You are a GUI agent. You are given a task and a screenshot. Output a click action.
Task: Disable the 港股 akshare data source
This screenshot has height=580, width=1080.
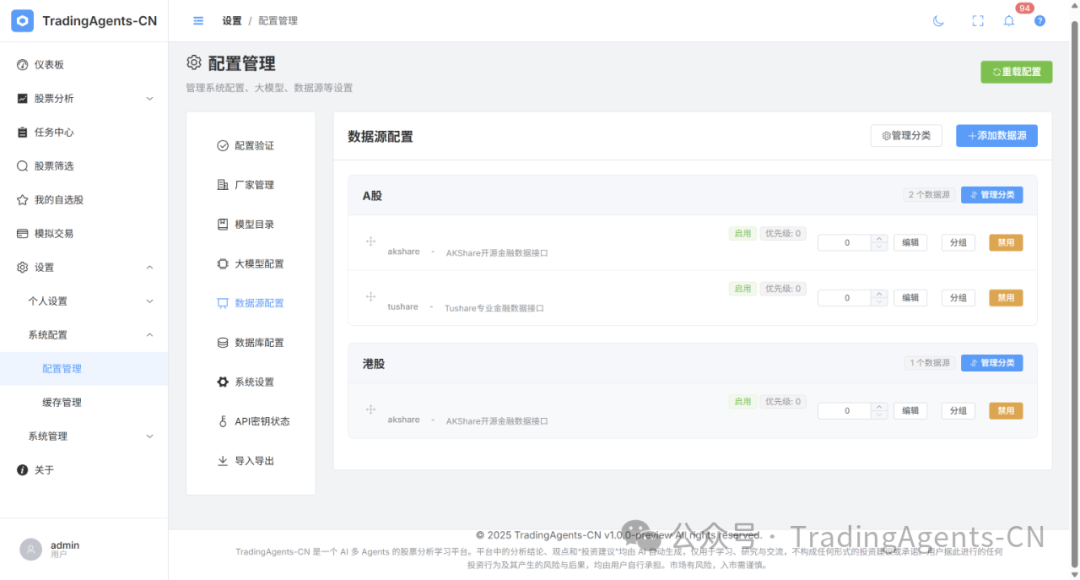point(1005,411)
